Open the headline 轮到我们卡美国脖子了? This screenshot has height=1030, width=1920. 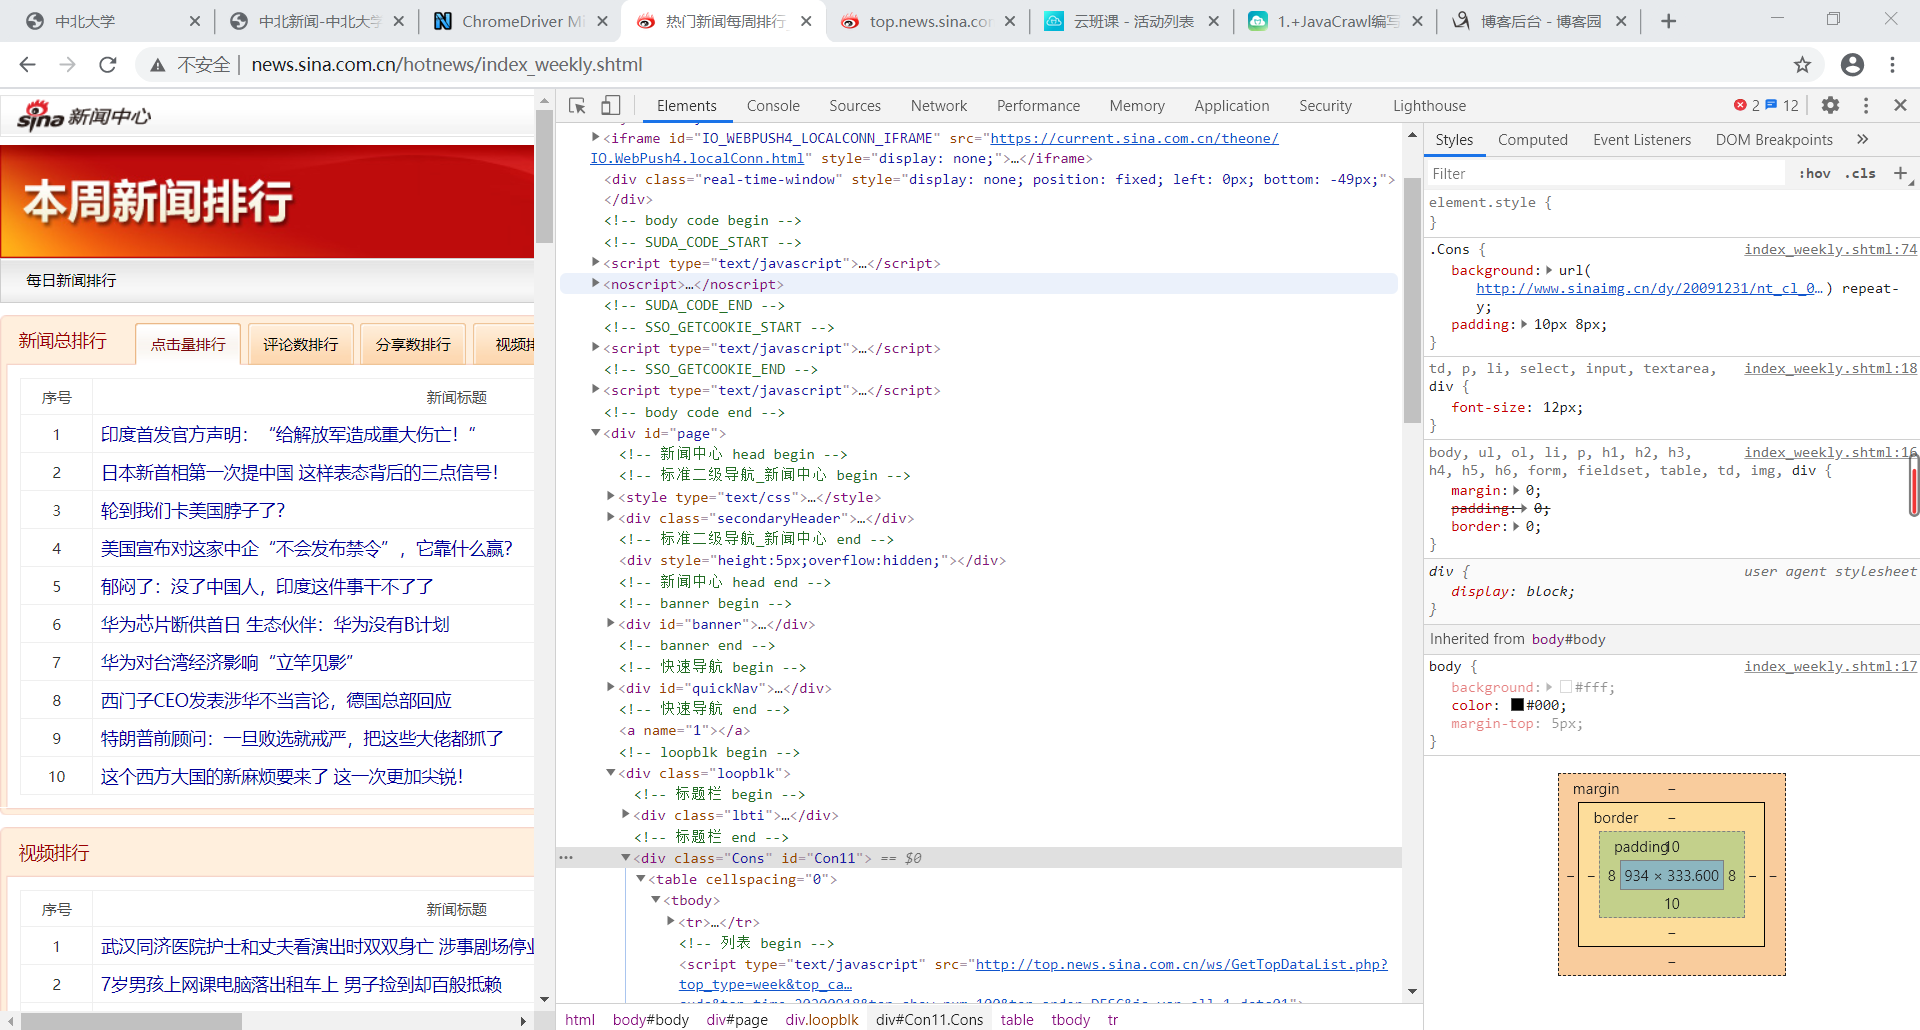pos(193,510)
